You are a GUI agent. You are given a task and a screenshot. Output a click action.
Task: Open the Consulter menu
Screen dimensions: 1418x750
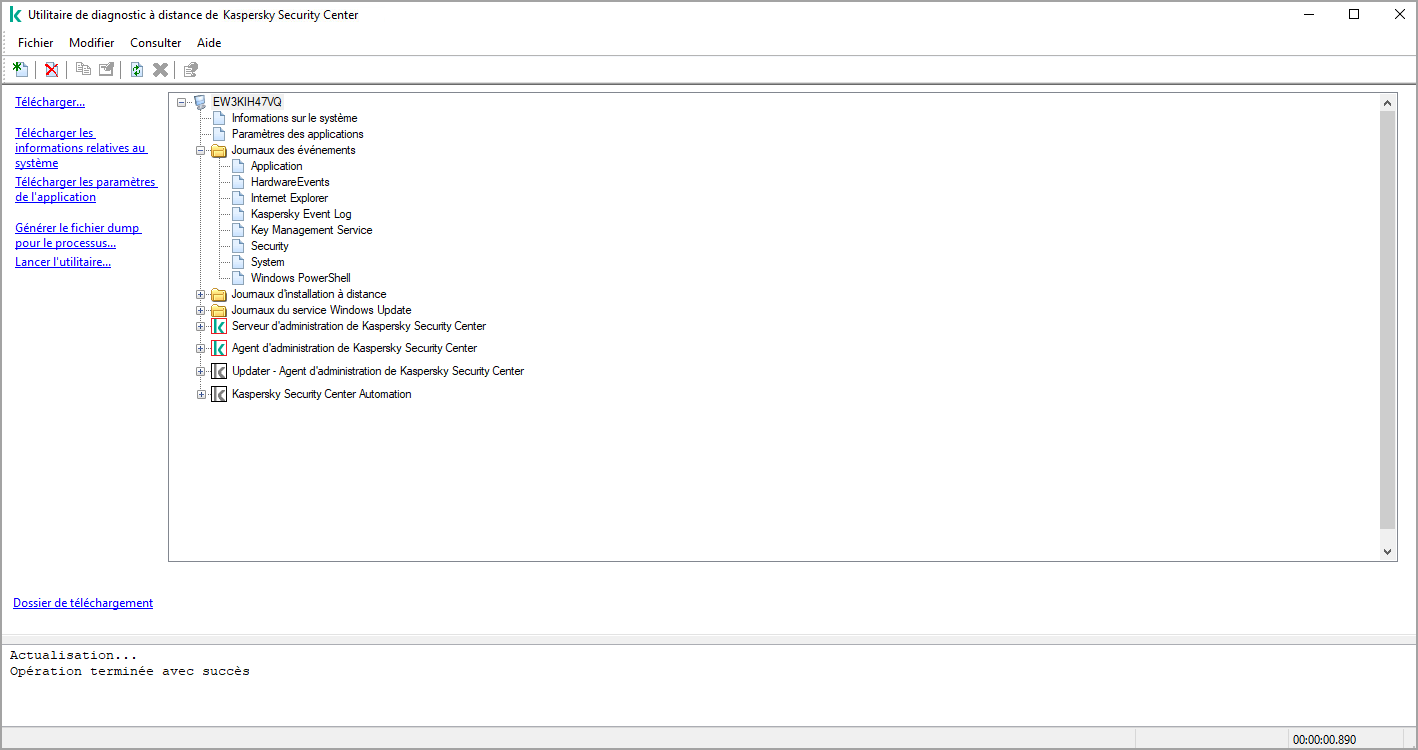pos(156,43)
